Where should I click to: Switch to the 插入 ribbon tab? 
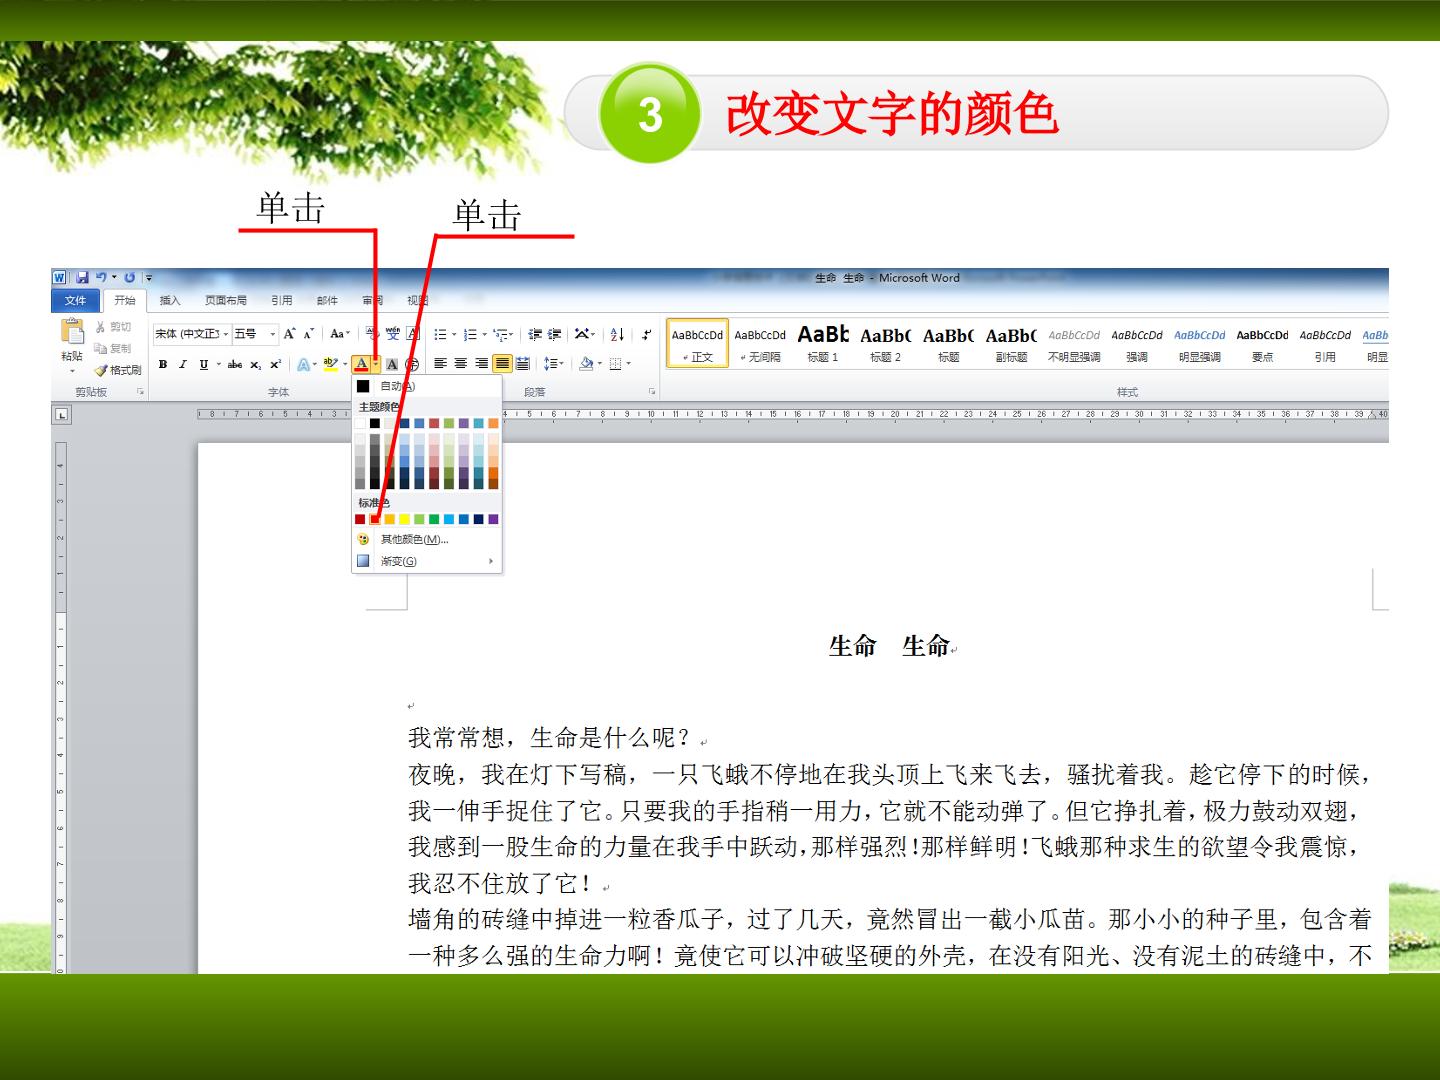pos(170,300)
